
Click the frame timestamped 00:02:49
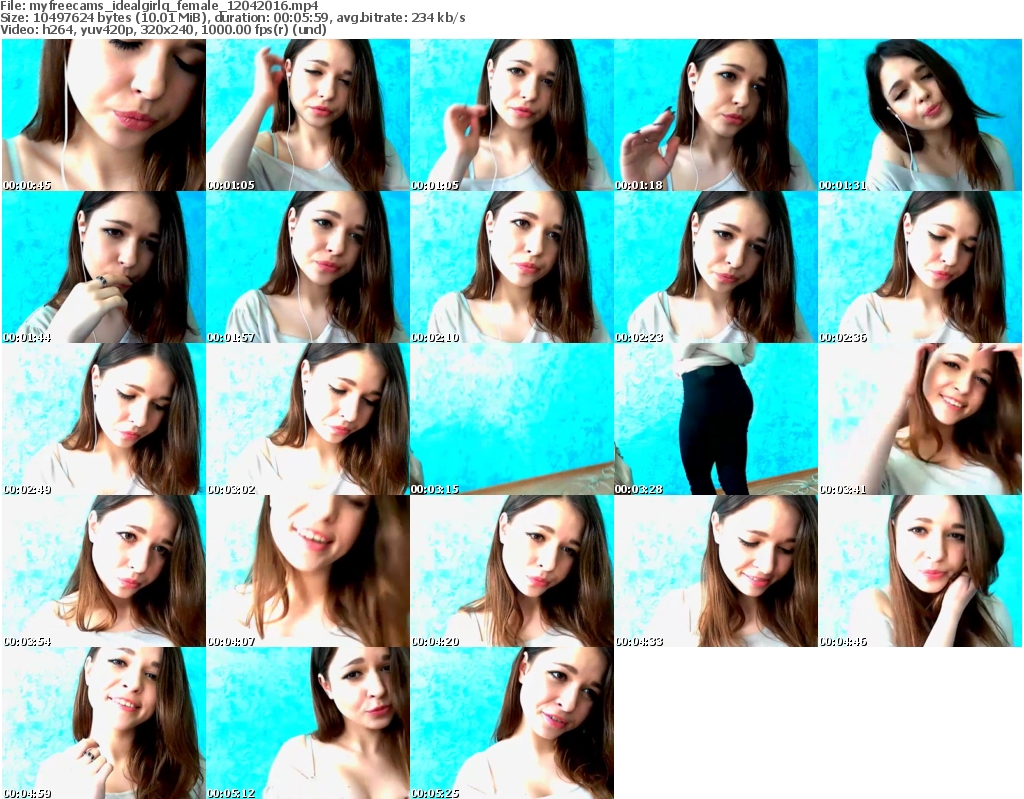pyautogui.click(x=103, y=419)
